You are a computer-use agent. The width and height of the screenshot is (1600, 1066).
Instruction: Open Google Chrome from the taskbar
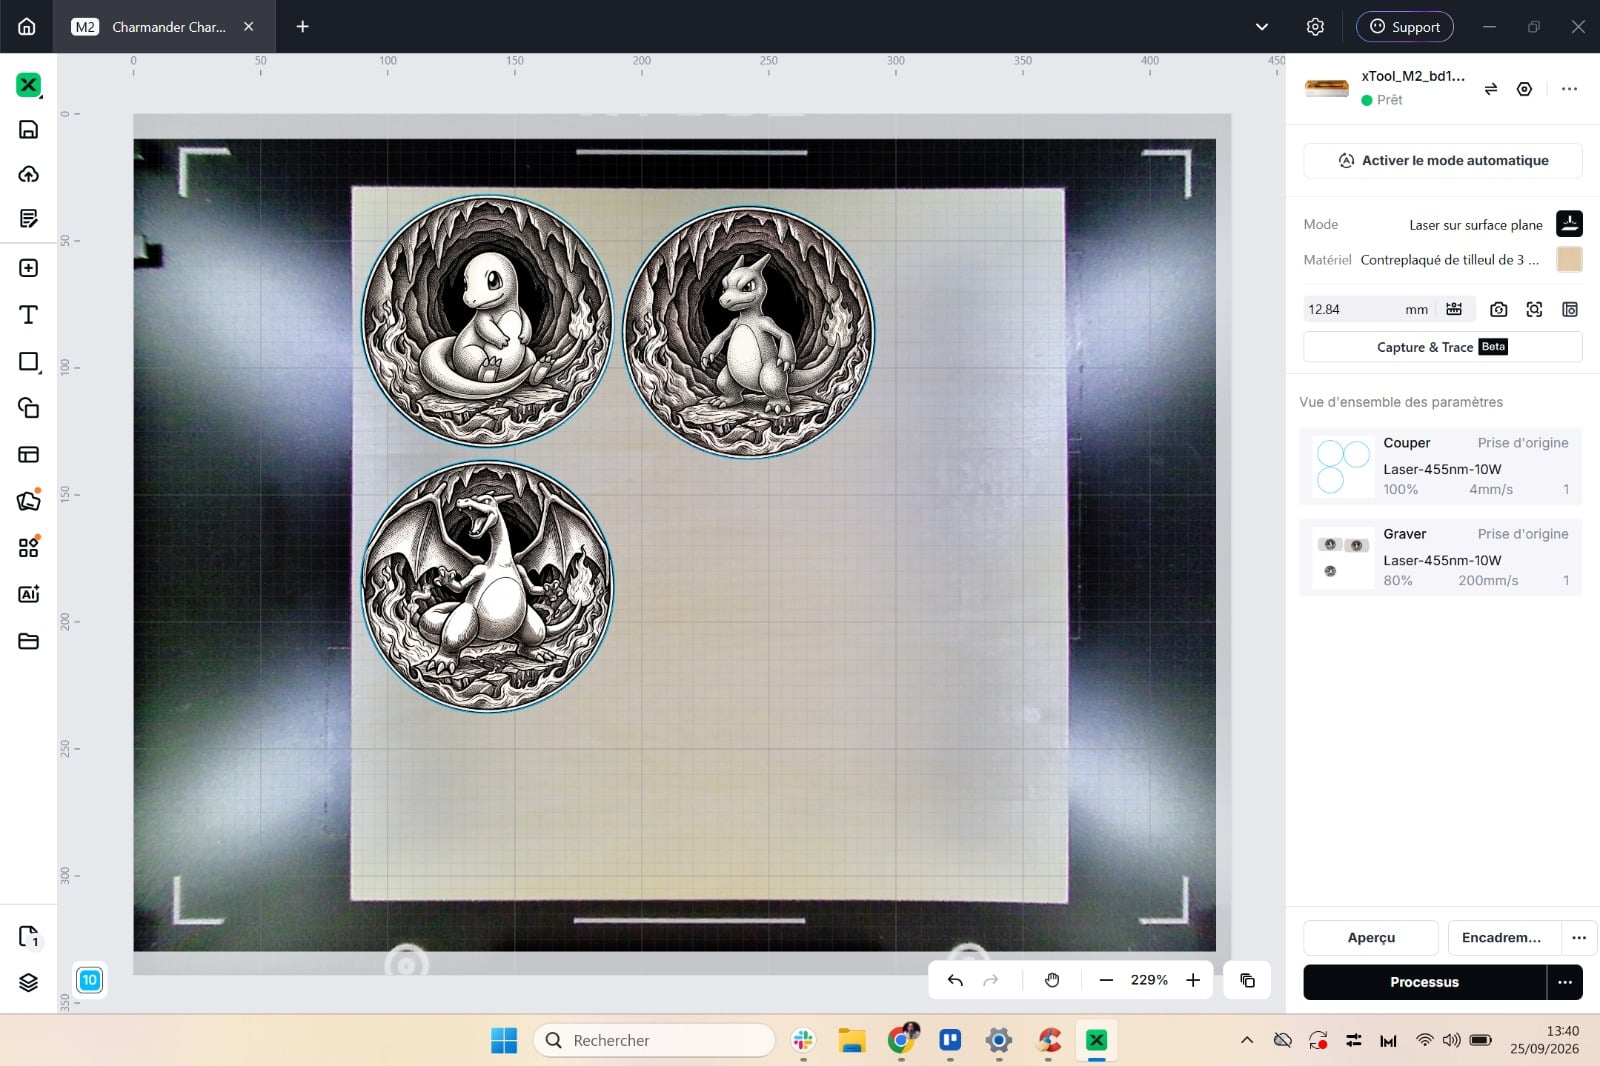pos(901,1041)
